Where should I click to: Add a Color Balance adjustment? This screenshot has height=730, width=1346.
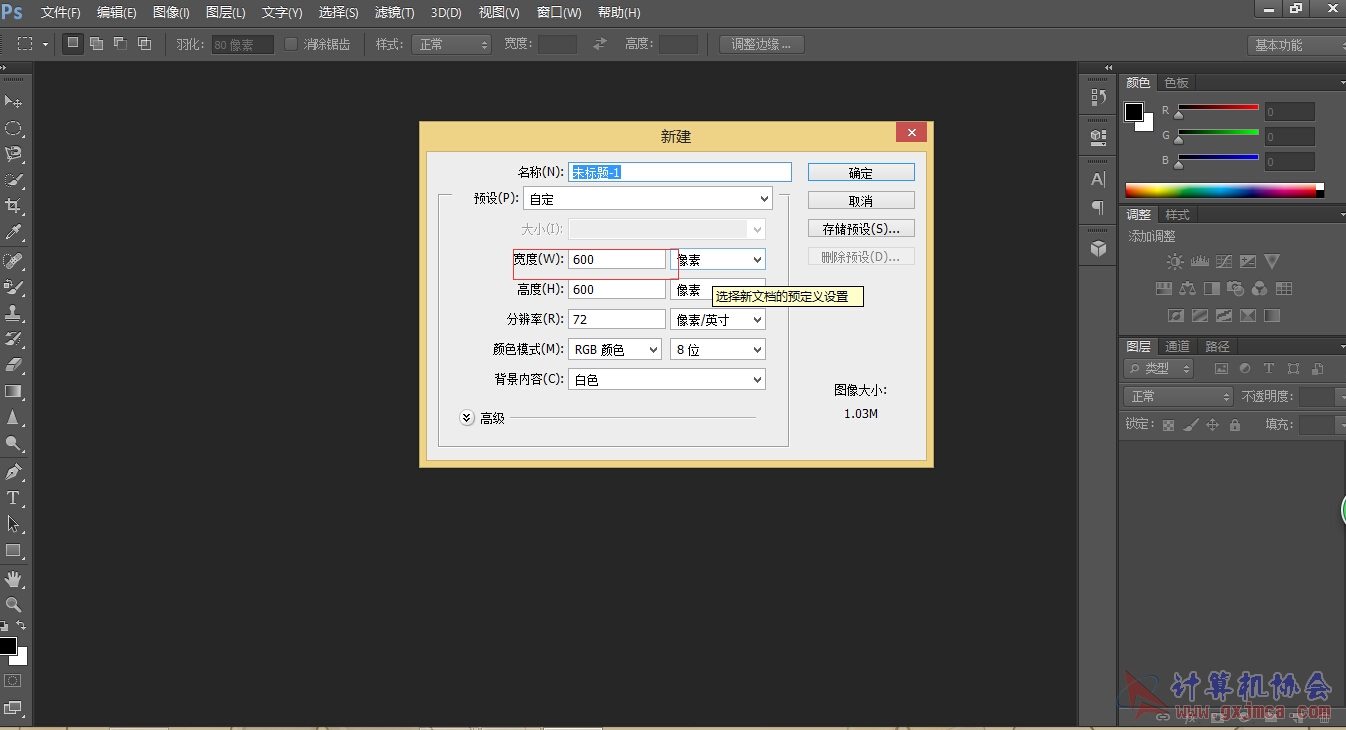1188,289
